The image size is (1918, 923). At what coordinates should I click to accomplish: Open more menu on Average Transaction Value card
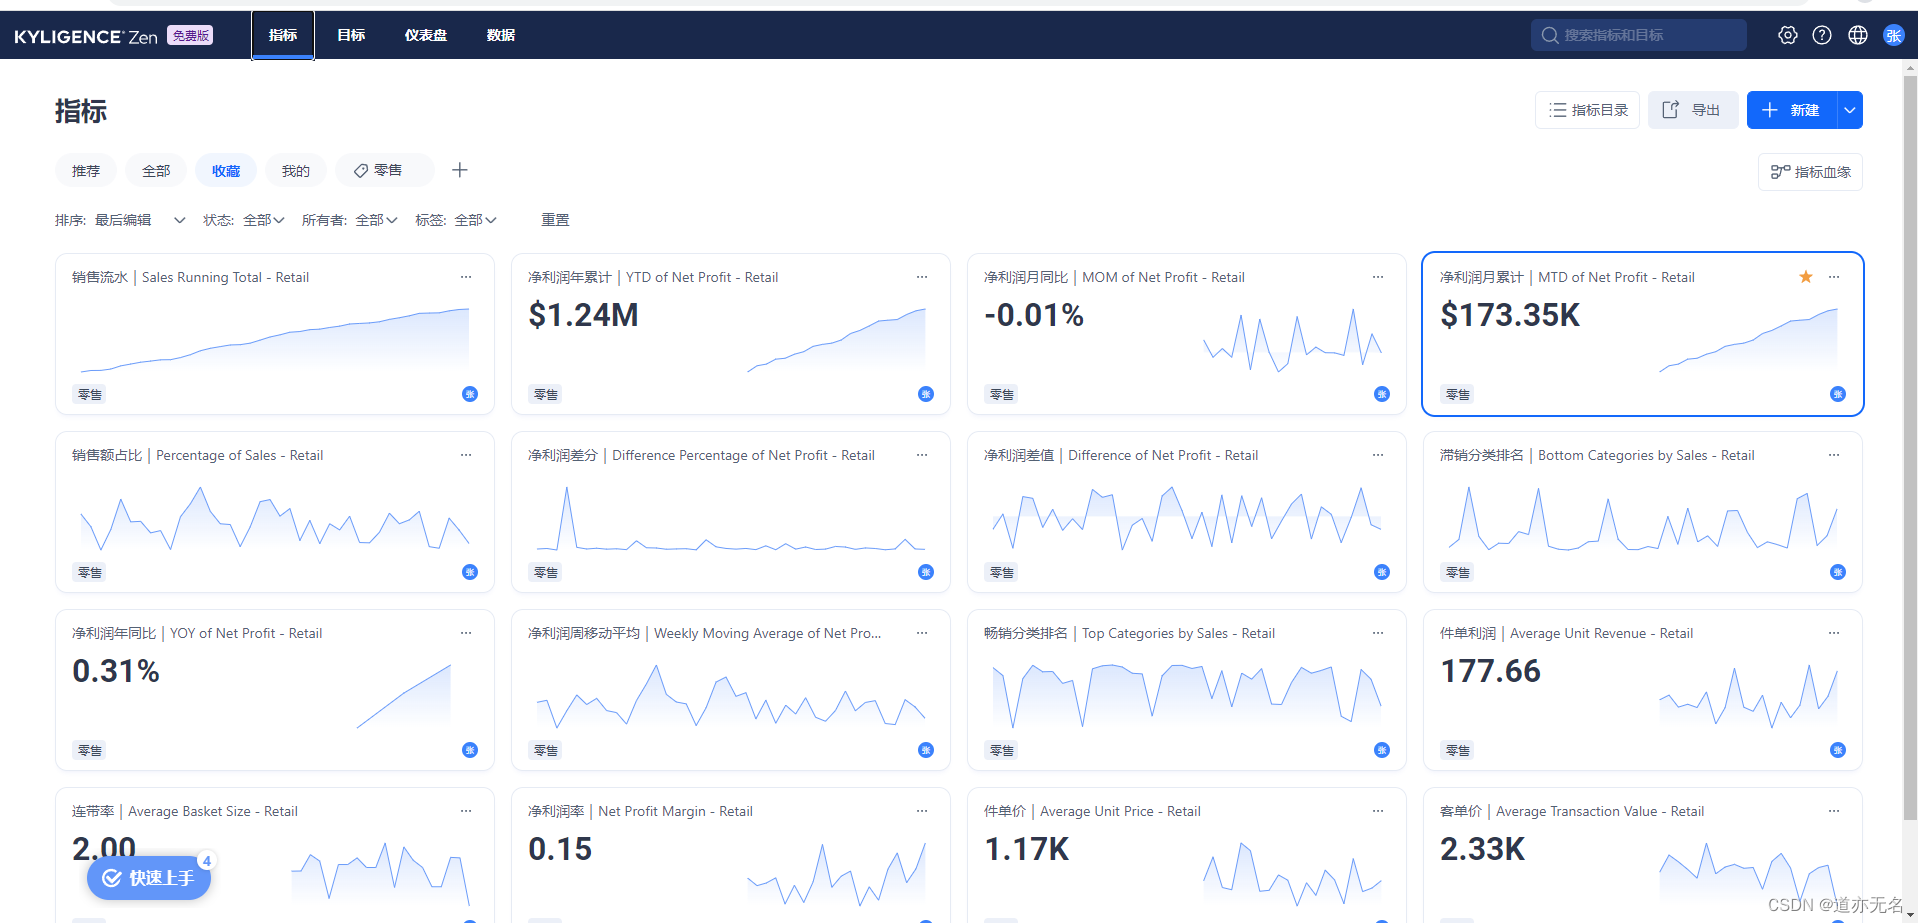coord(1834,811)
